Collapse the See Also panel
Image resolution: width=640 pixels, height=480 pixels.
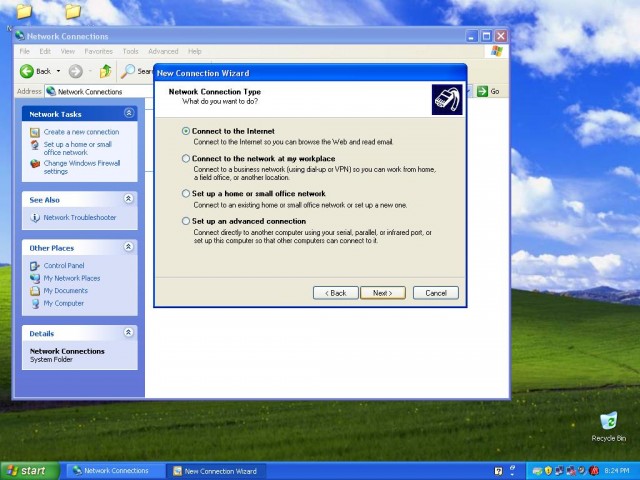click(129, 199)
